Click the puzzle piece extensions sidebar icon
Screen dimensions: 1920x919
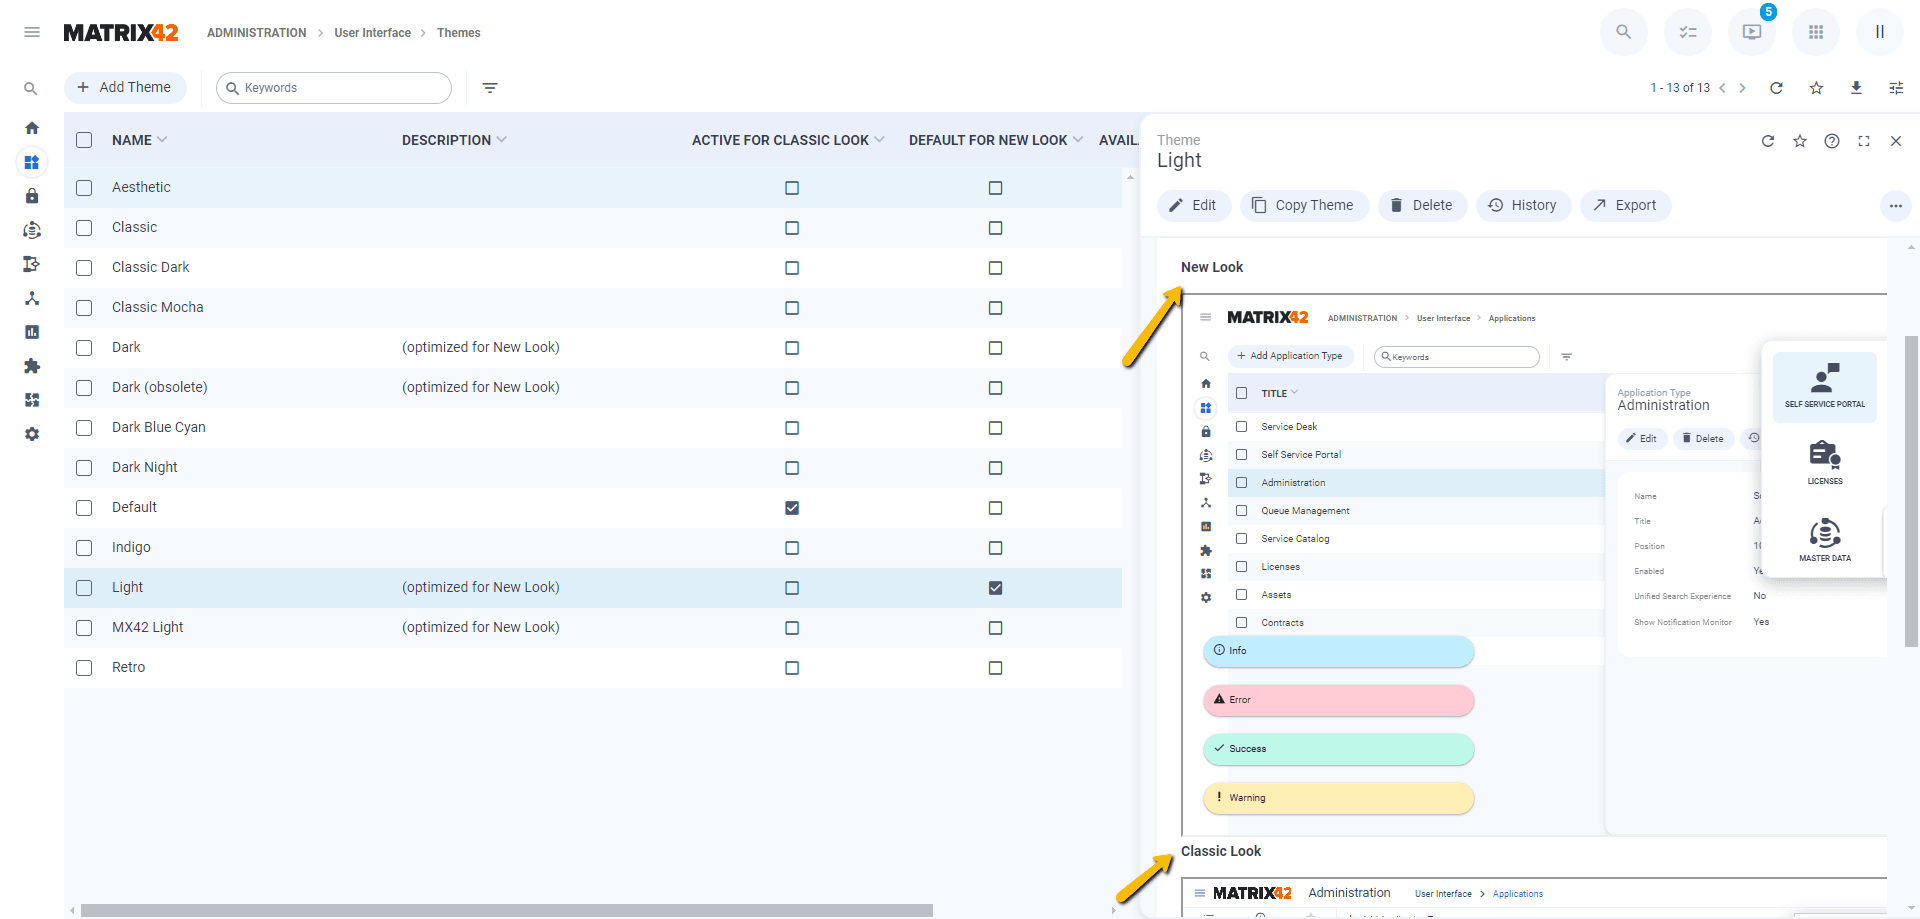pos(32,366)
